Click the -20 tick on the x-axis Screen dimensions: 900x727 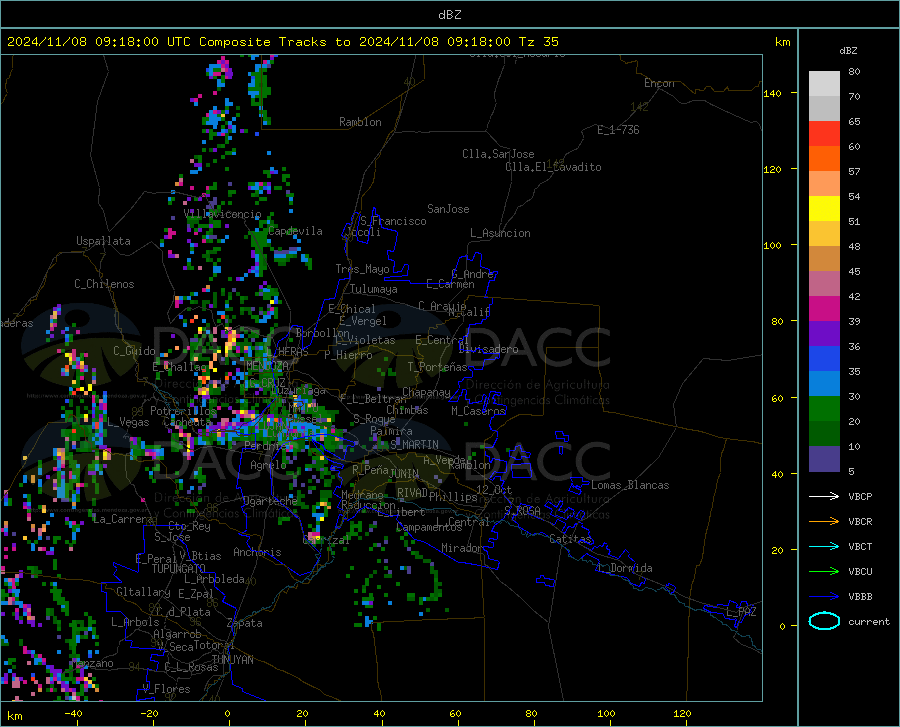[149, 713]
